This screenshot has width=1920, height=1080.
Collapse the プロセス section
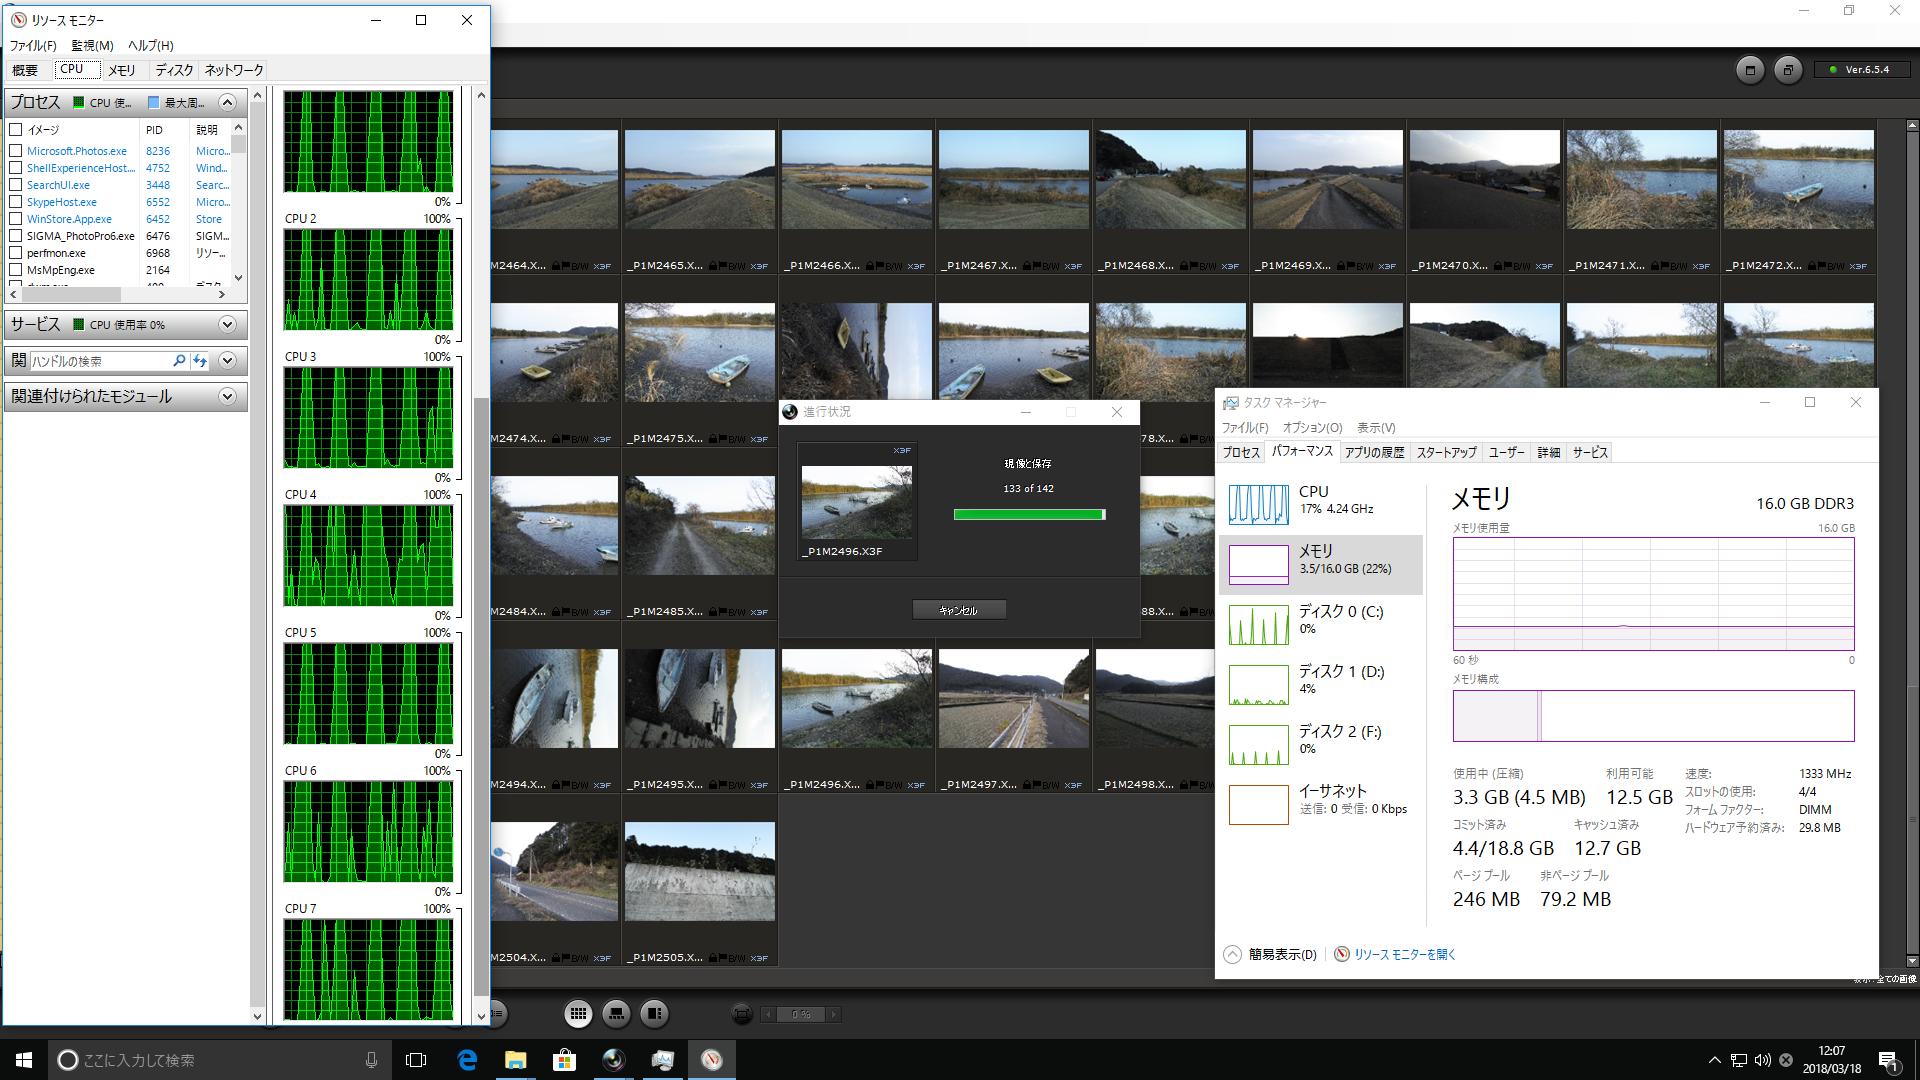point(227,102)
